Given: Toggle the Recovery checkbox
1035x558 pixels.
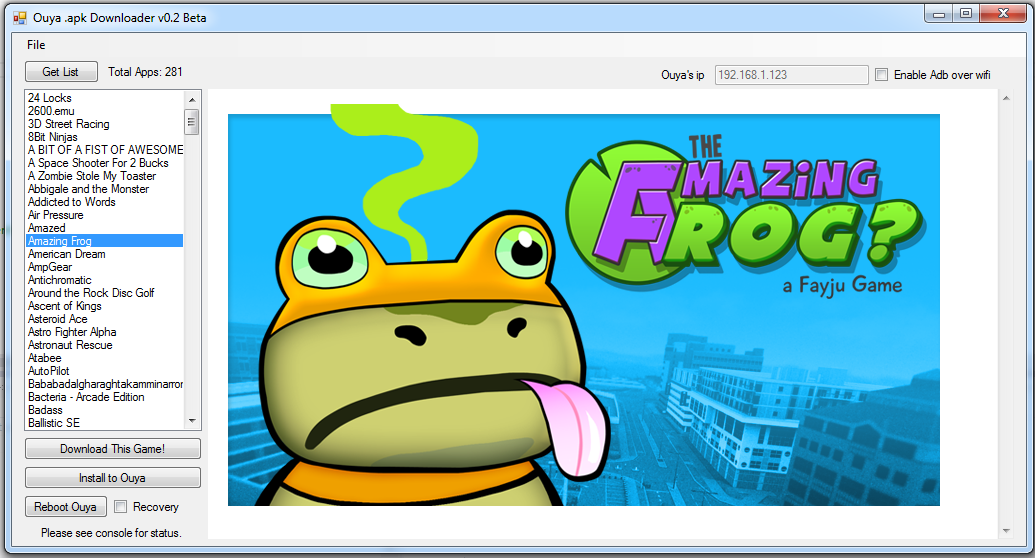Looking at the screenshot, I should point(120,506).
